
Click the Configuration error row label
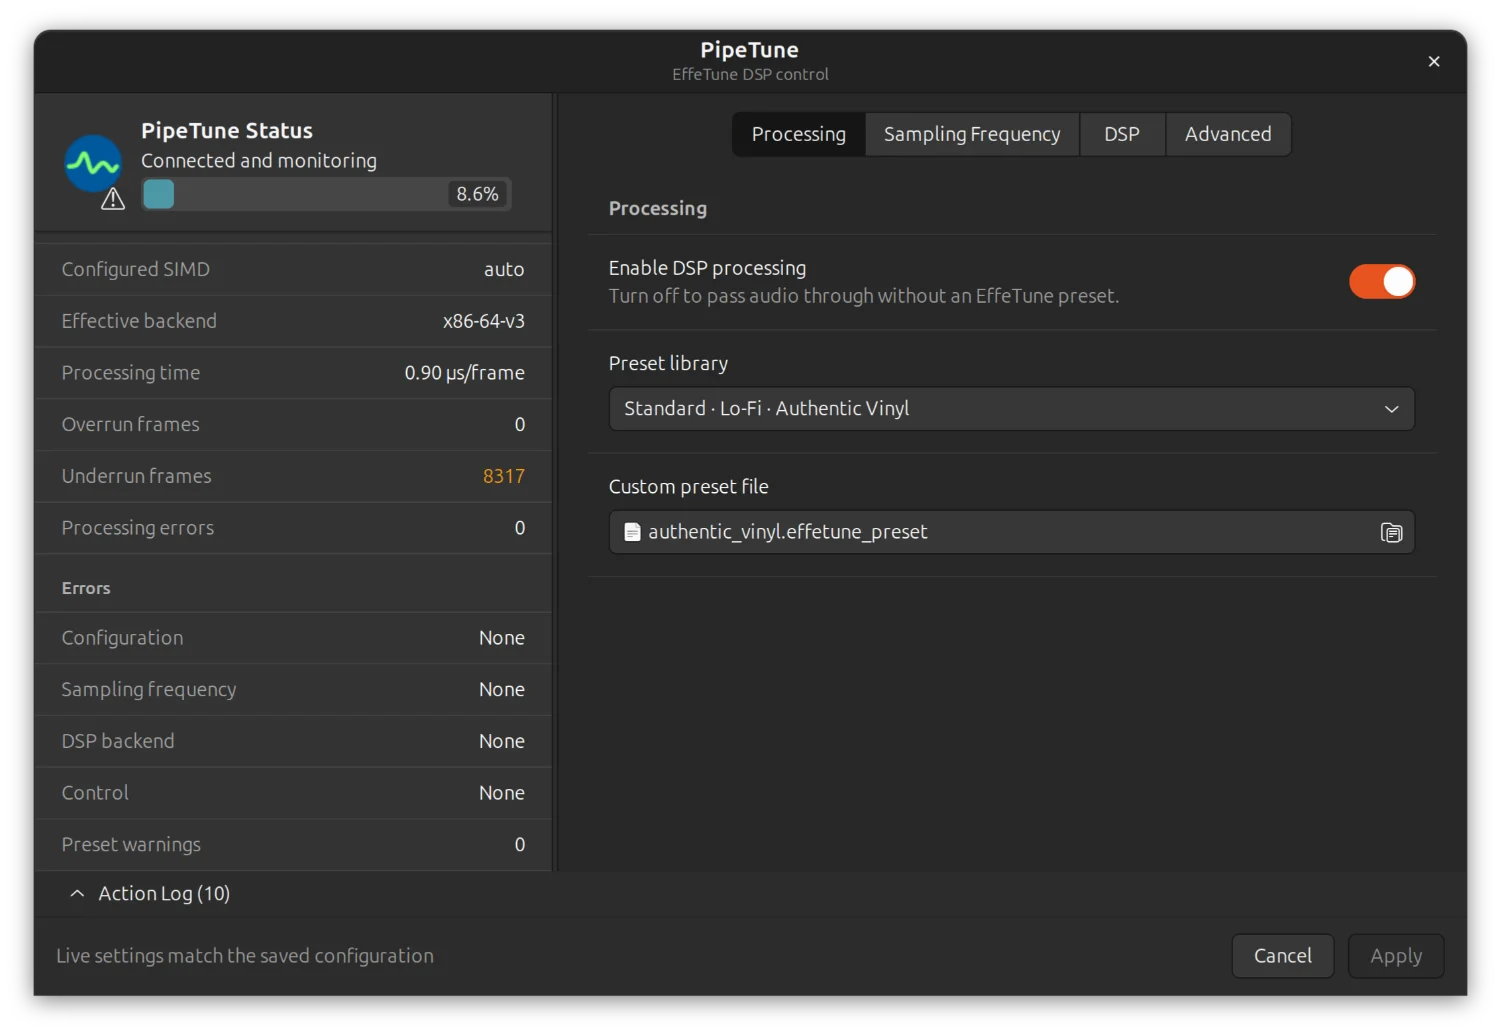(x=122, y=638)
